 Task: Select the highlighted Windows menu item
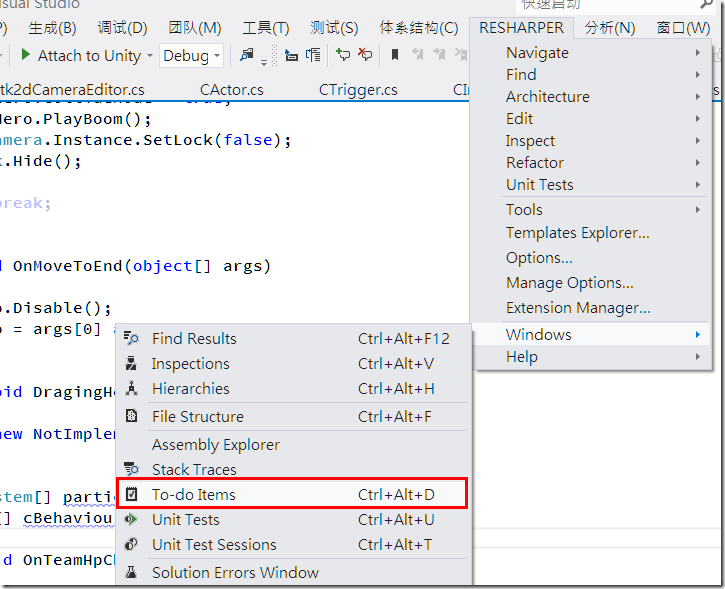(x=591, y=334)
